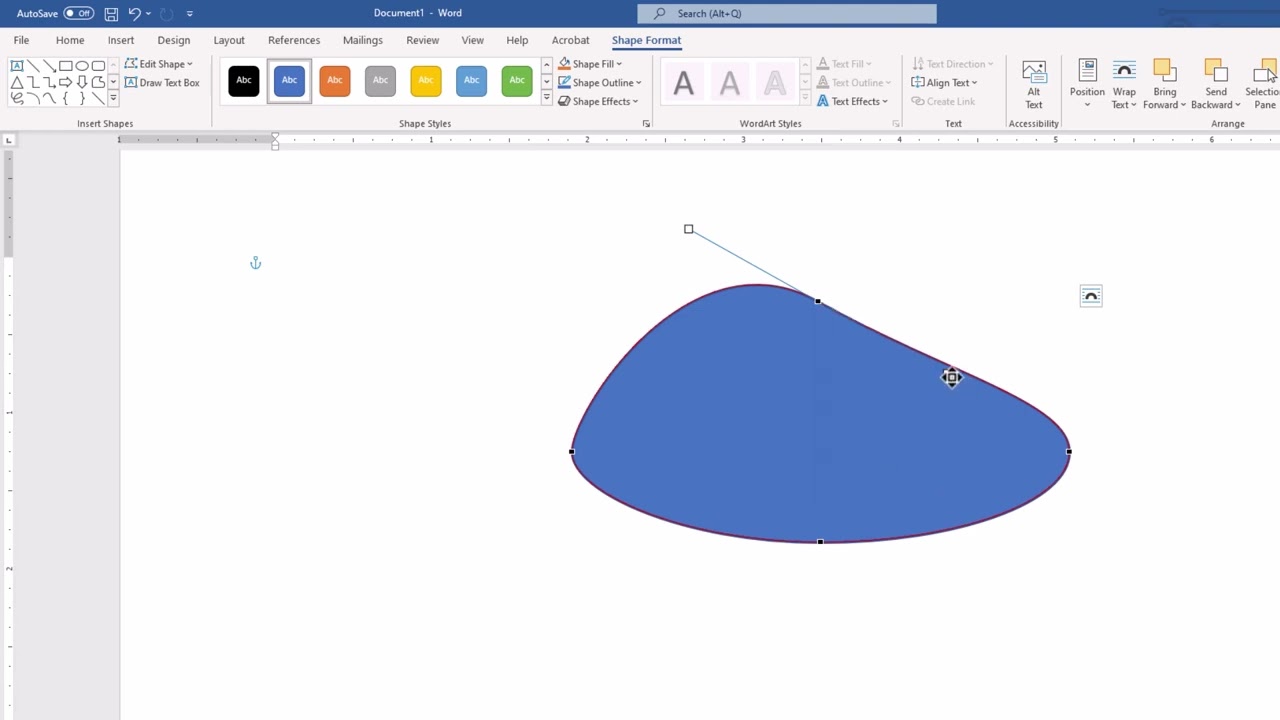Click the Bring Forward icon
This screenshot has height=720, width=1280.
(1164, 70)
